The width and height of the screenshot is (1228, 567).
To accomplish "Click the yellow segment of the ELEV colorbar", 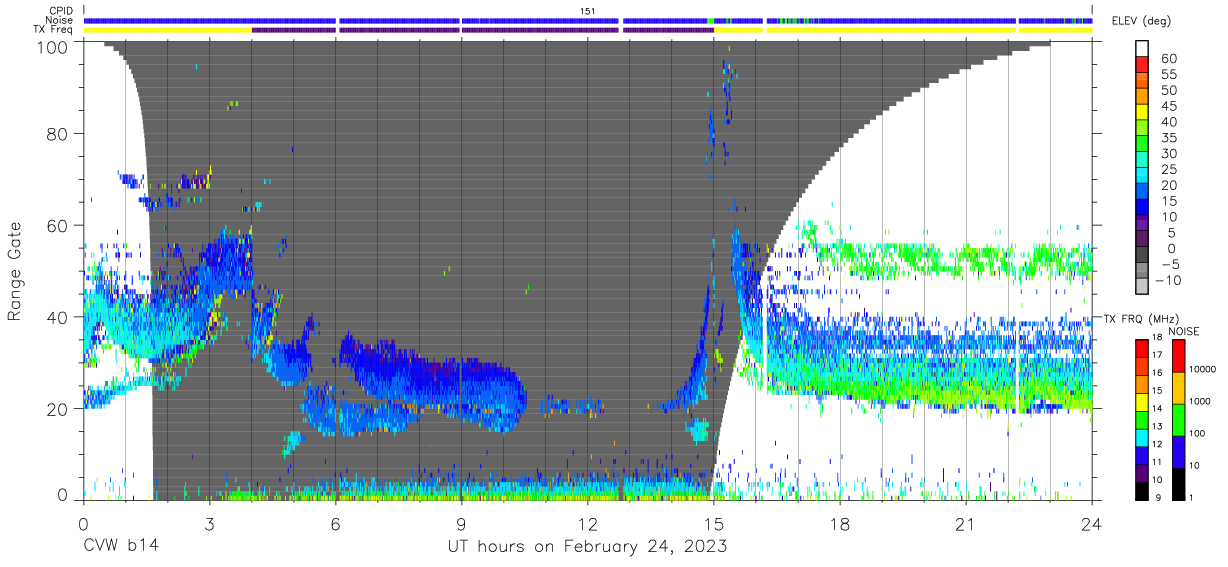I will point(1144,114).
